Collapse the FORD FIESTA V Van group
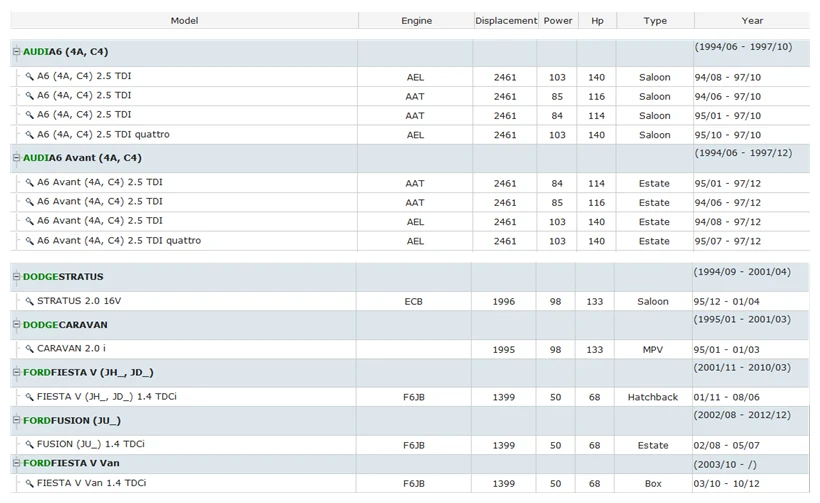 click(x=16, y=463)
